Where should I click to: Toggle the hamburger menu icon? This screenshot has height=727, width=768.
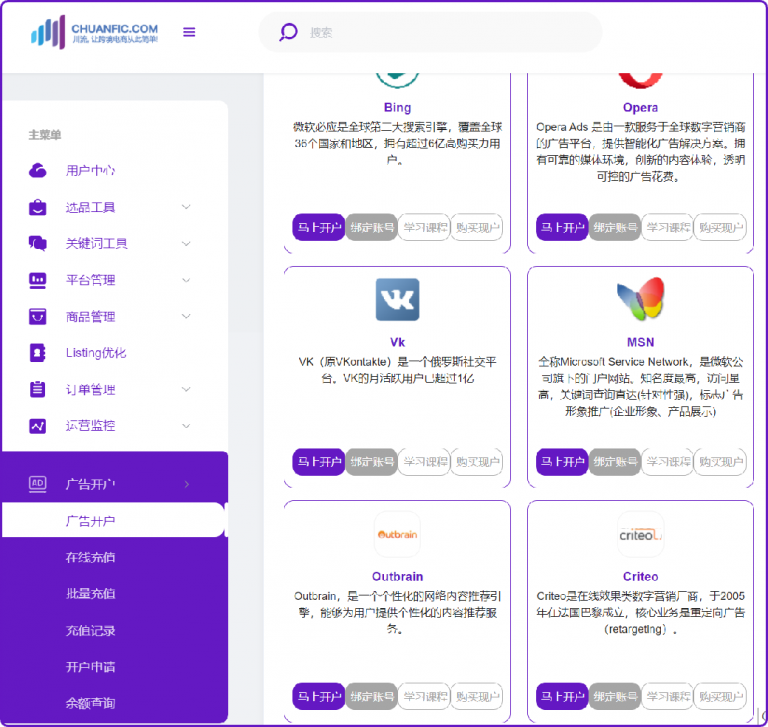click(189, 32)
